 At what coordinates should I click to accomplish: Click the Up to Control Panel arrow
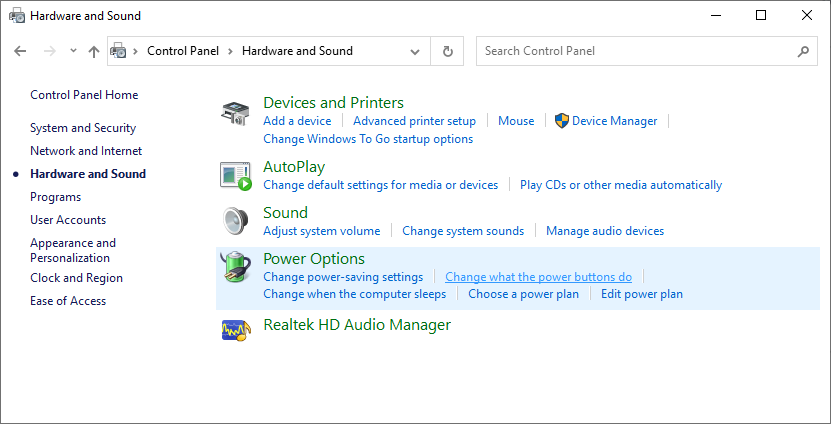click(x=94, y=51)
